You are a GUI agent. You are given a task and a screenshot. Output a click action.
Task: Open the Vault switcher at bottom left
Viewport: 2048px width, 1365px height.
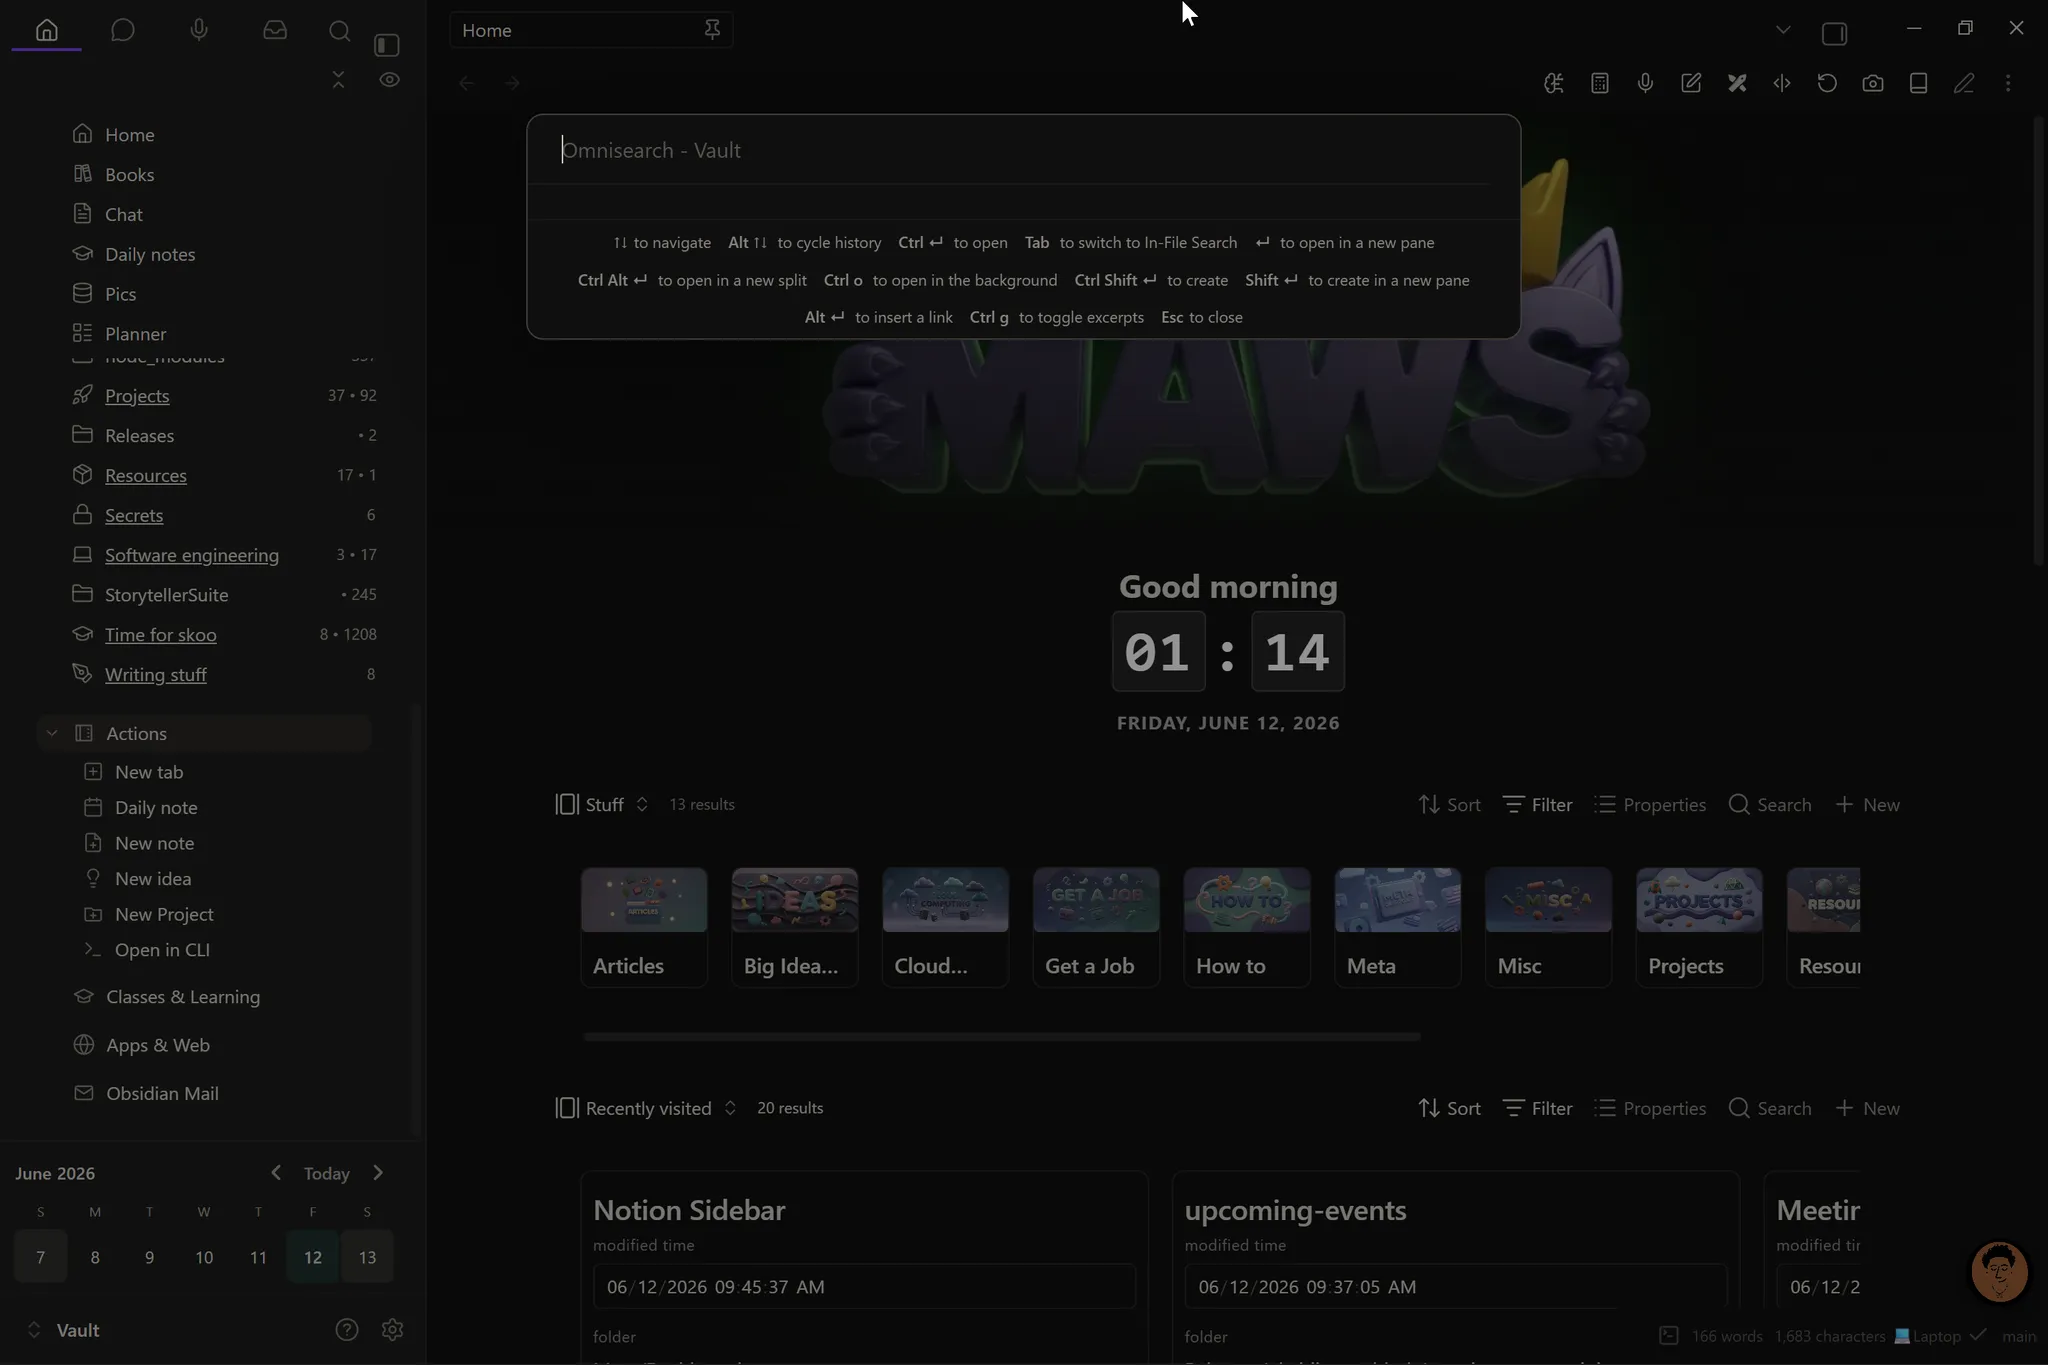click(x=62, y=1330)
